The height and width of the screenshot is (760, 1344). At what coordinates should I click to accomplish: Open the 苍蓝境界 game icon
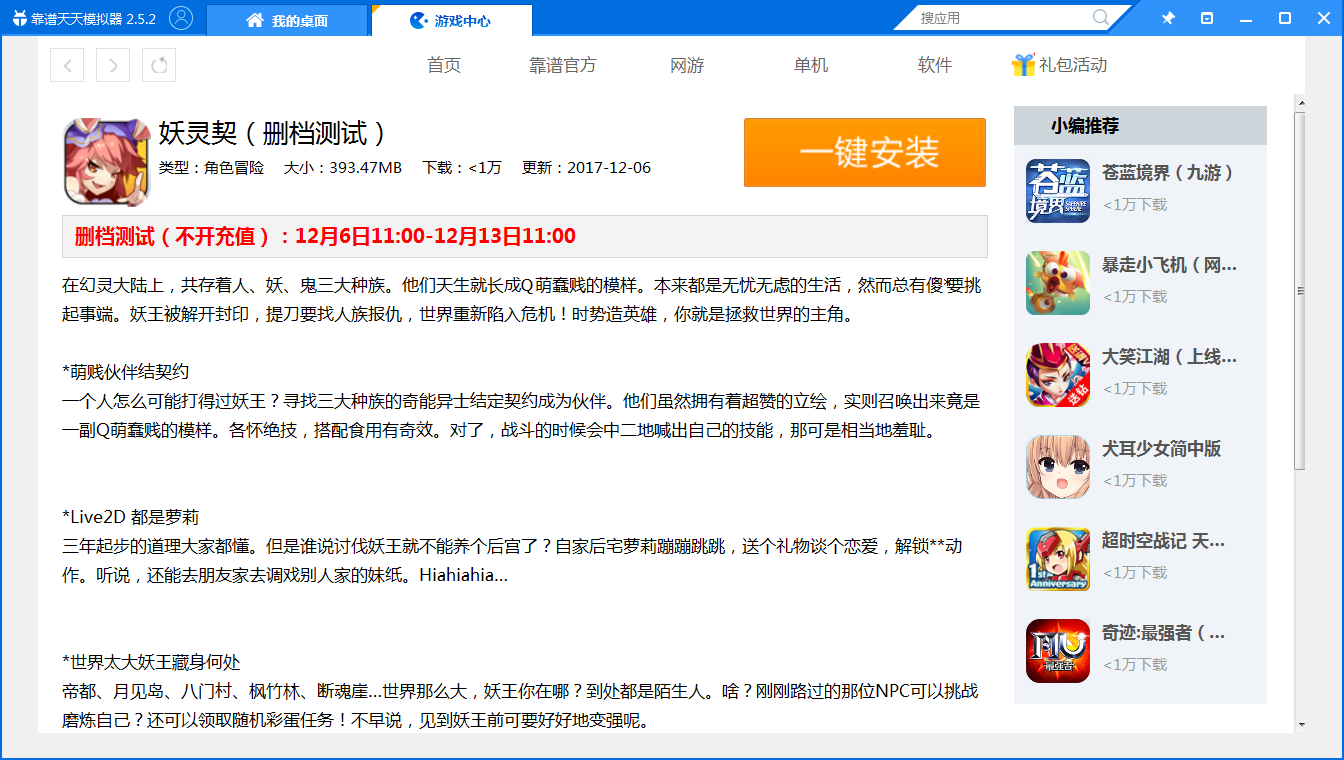coord(1058,191)
